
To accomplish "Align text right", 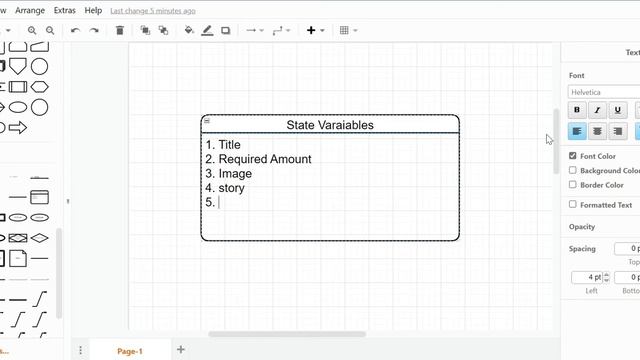I will [x=618, y=131].
